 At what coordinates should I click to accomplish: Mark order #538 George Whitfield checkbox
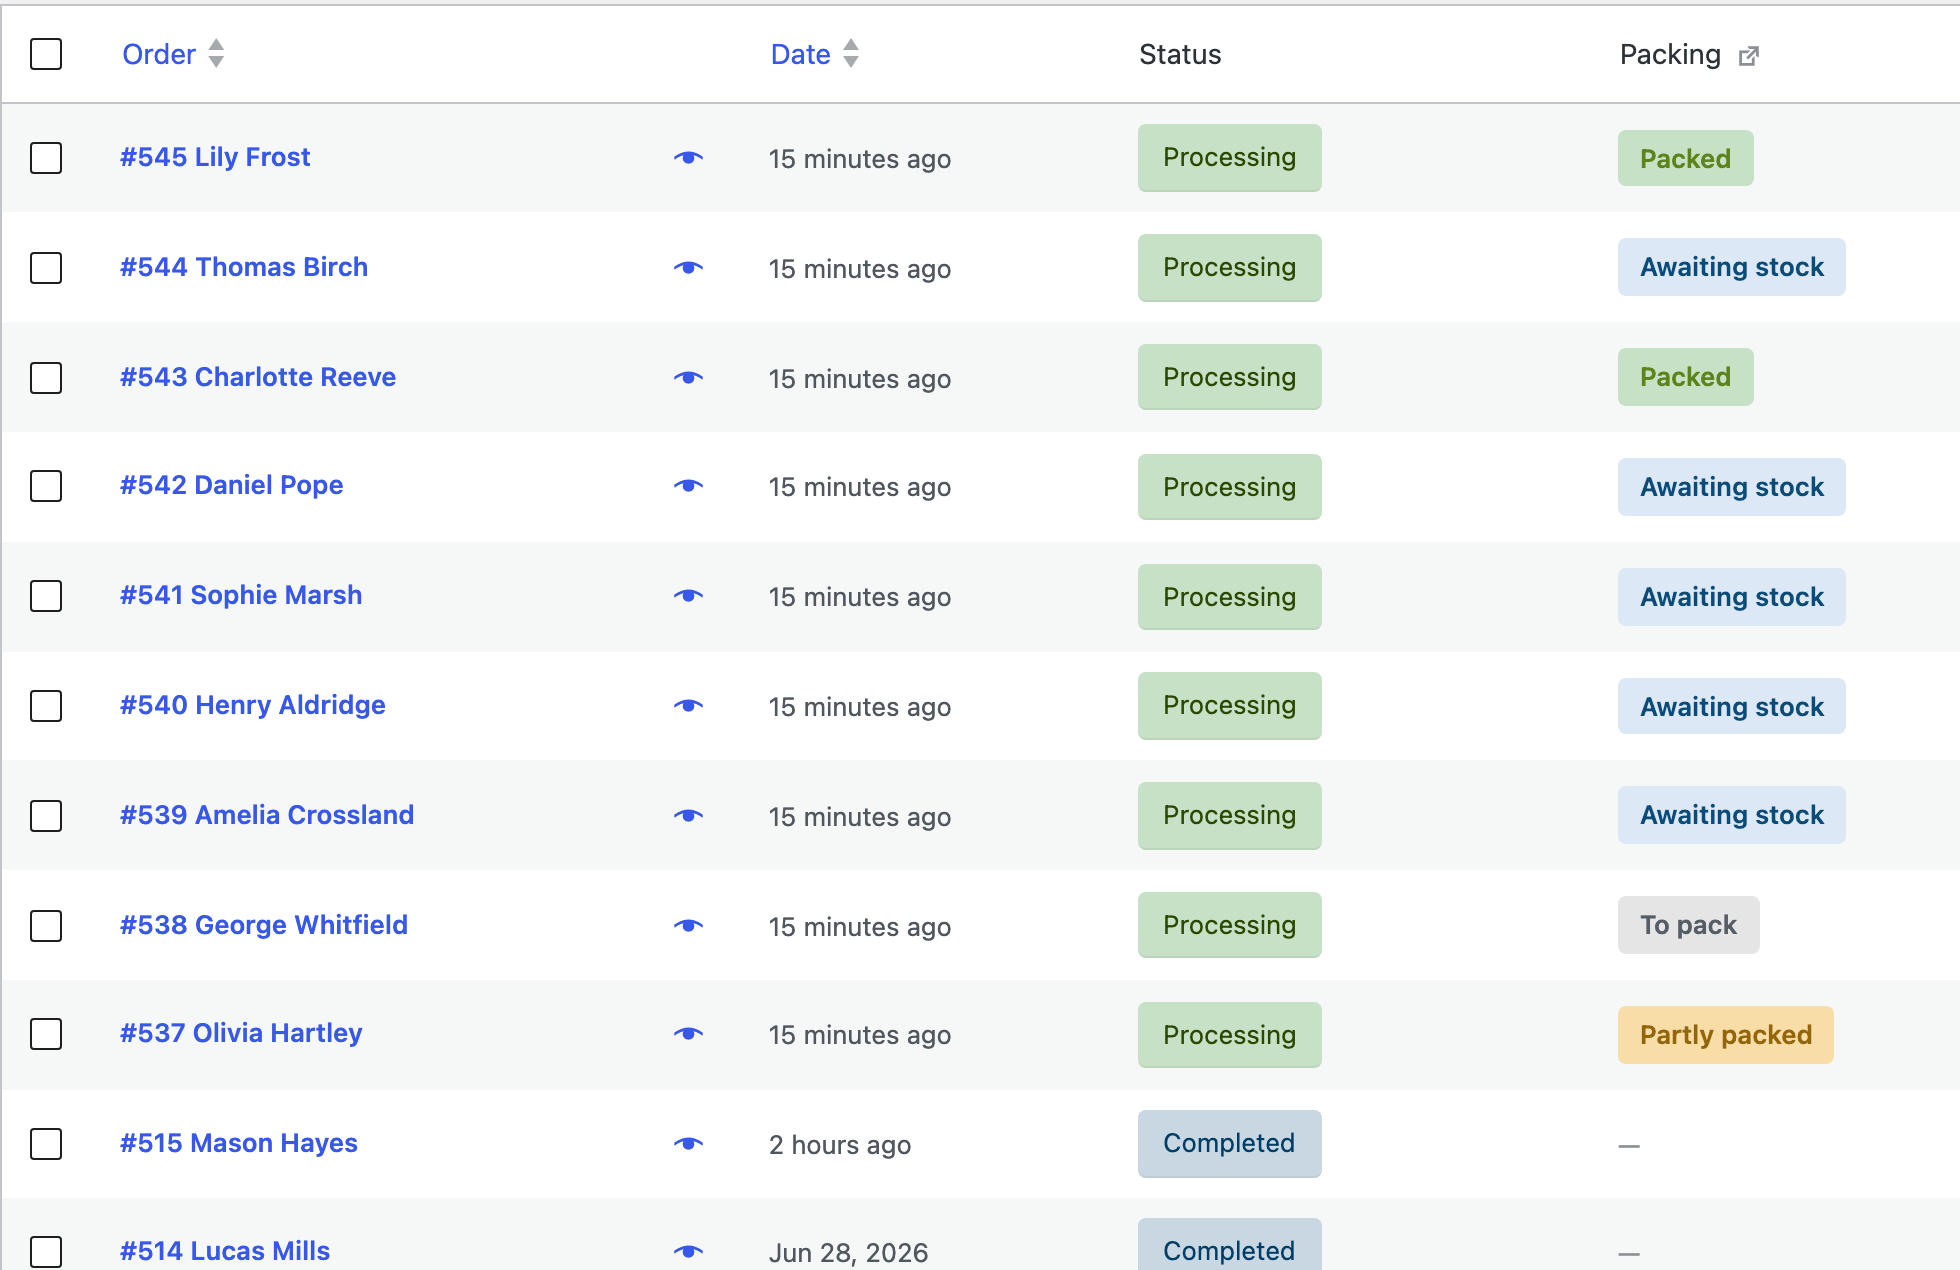pyautogui.click(x=46, y=926)
